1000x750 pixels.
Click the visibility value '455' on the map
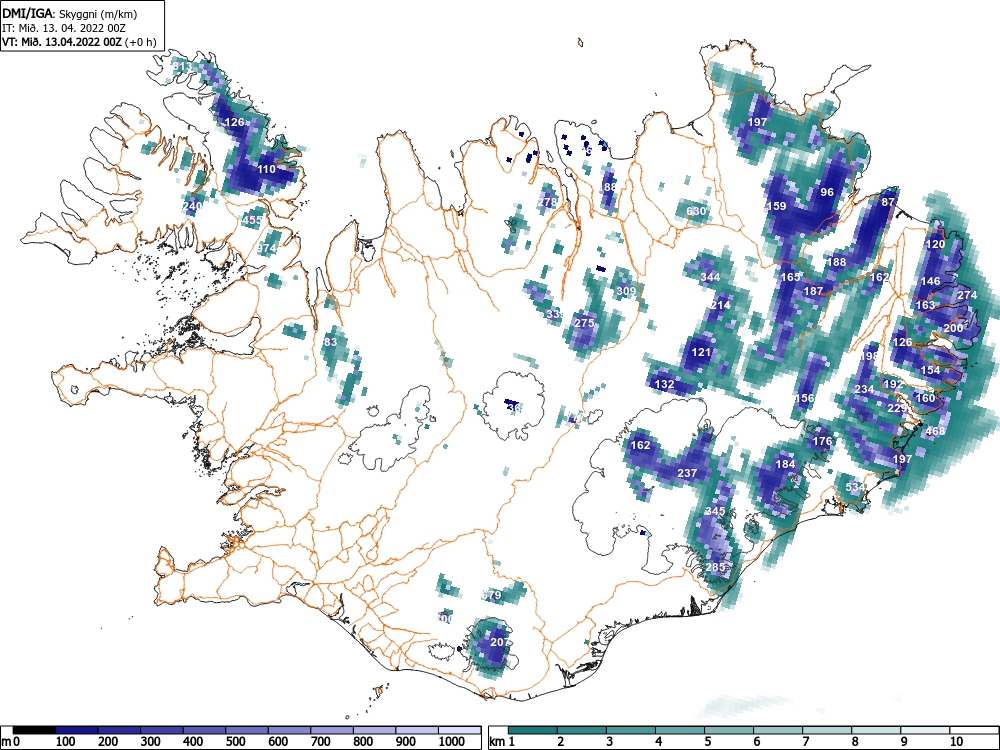click(x=253, y=220)
